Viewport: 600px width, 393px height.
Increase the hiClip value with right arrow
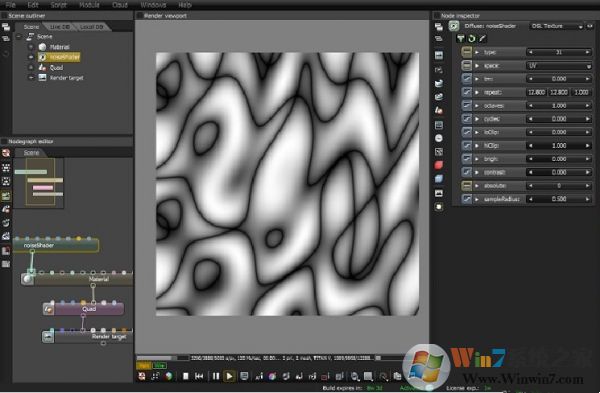[x=588, y=145]
